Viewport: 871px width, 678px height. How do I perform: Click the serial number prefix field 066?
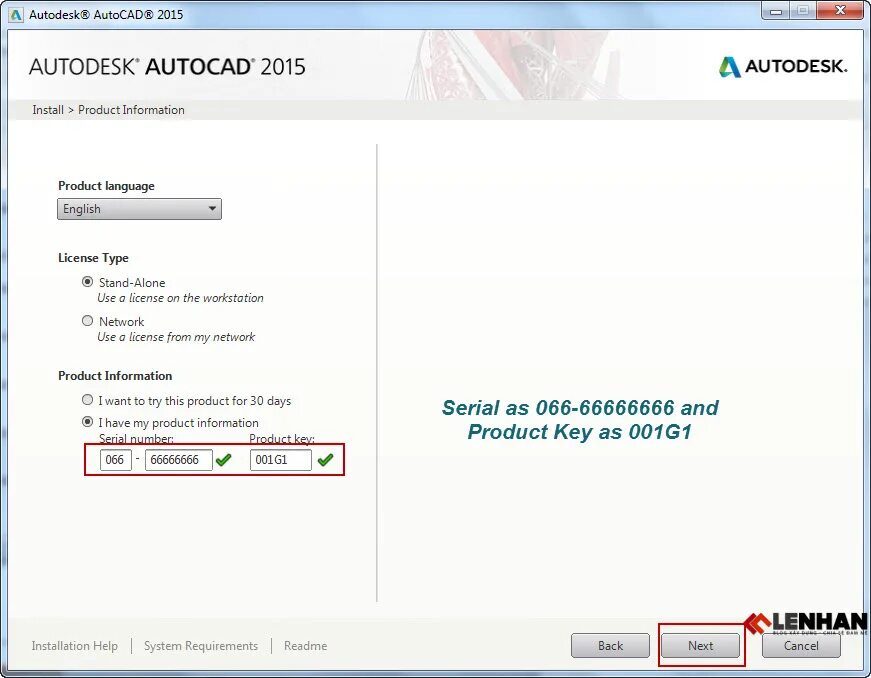(116, 460)
